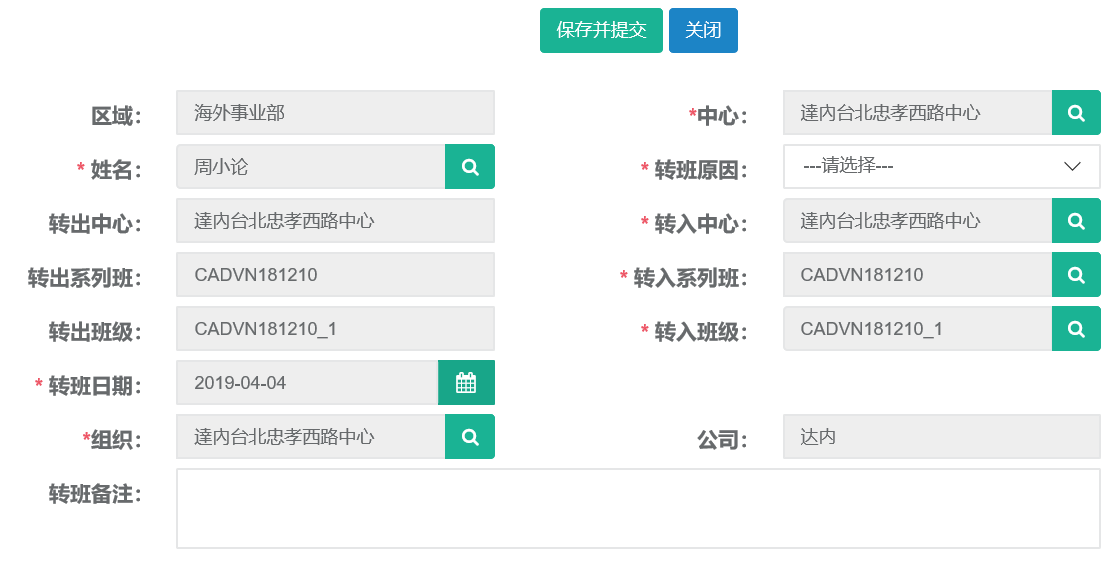Click the 转出中心 text field
This screenshot has width=1114, height=563.
point(335,221)
